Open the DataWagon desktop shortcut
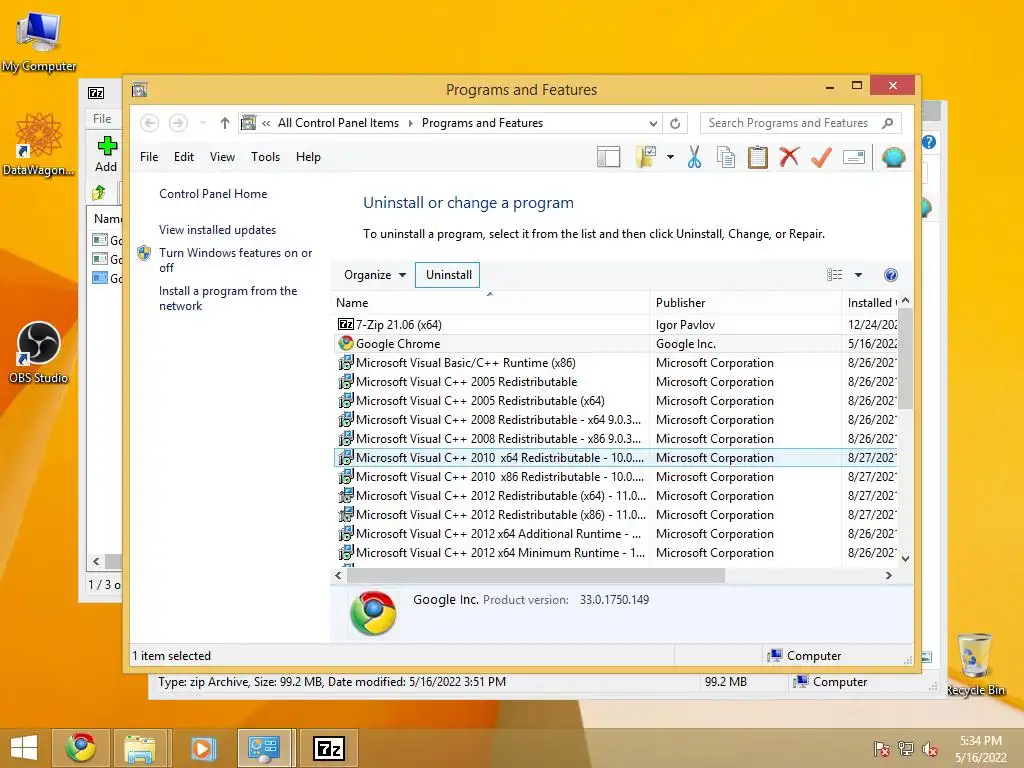The image size is (1024, 768). [39, 144]
